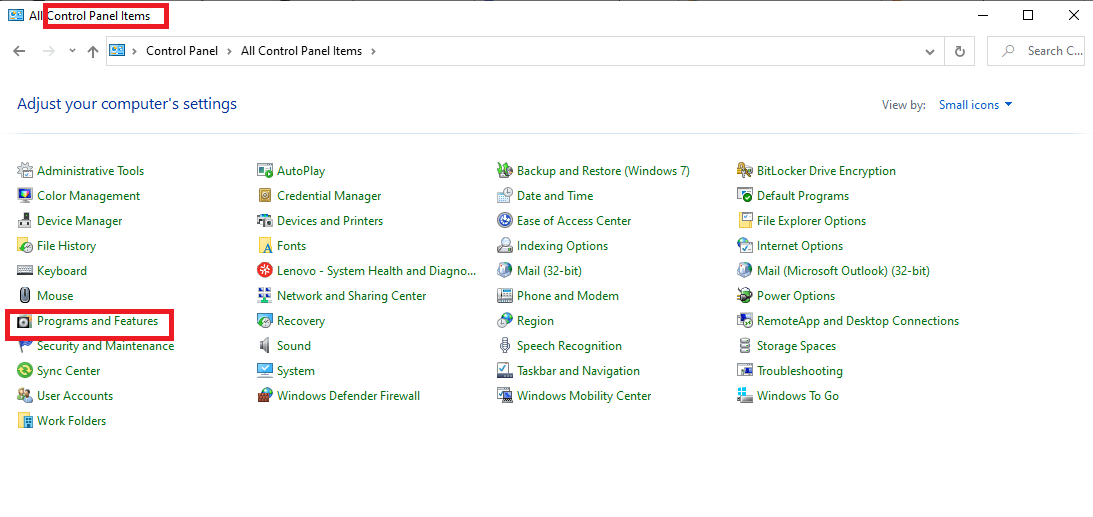Open the Fonts icon

coord(265,246)
